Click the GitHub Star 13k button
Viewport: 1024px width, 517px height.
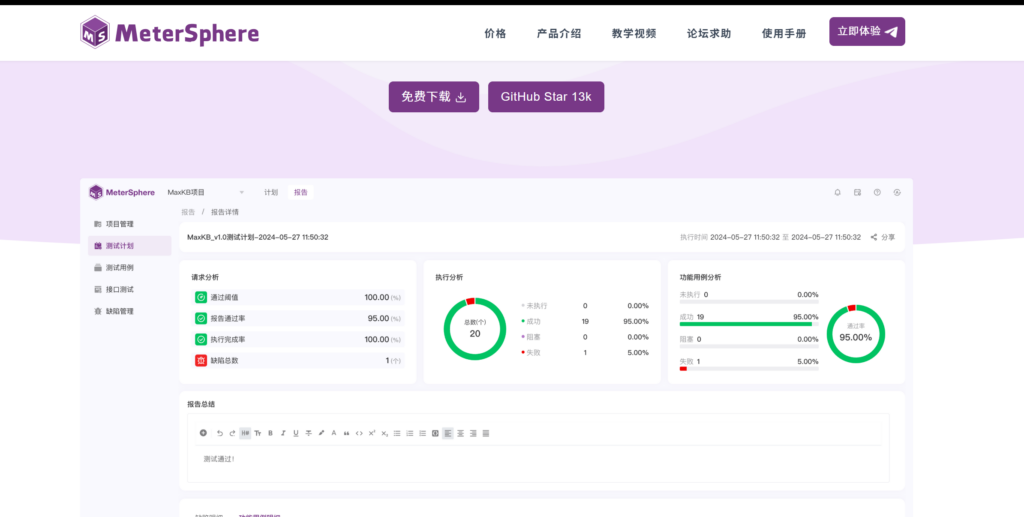click(546, 97)
